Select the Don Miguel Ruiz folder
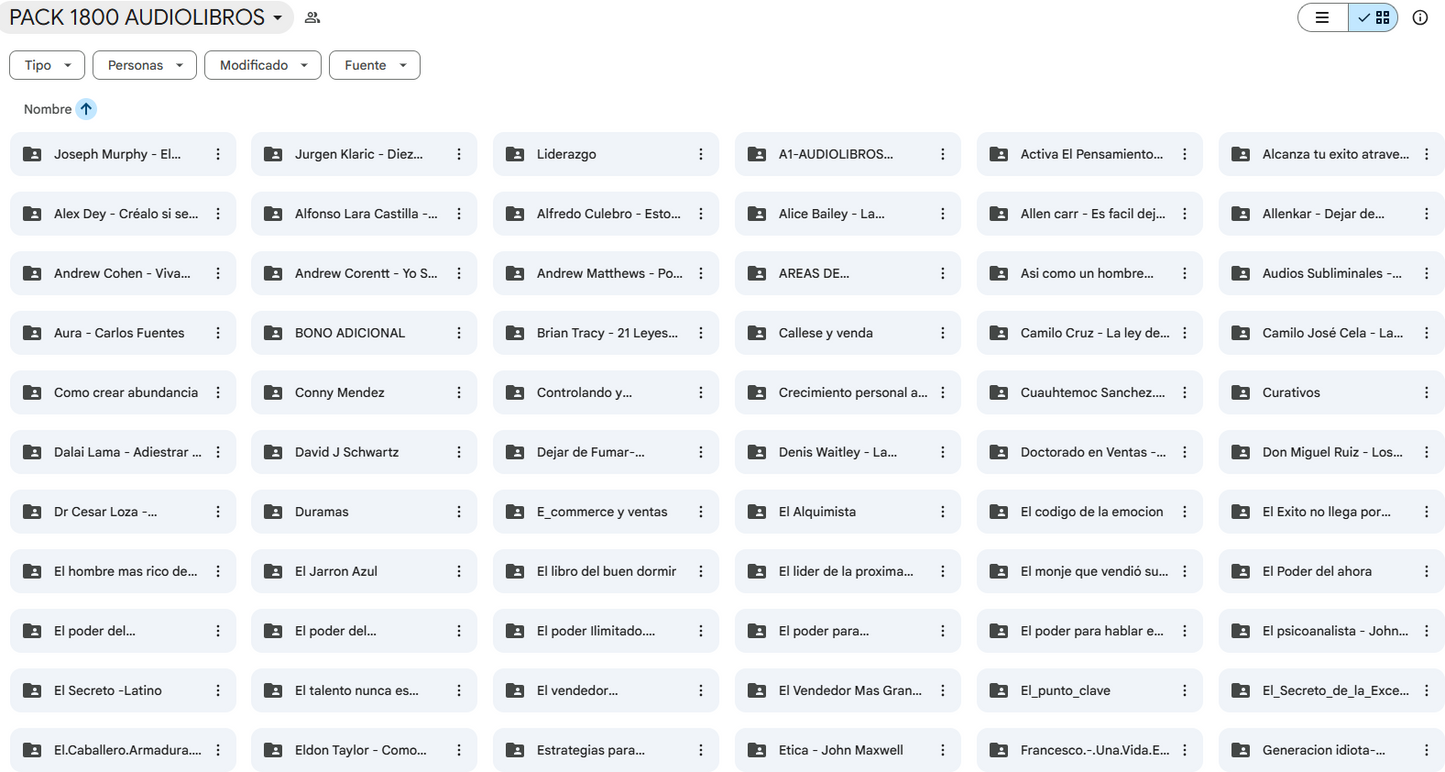 (1332, 452)
